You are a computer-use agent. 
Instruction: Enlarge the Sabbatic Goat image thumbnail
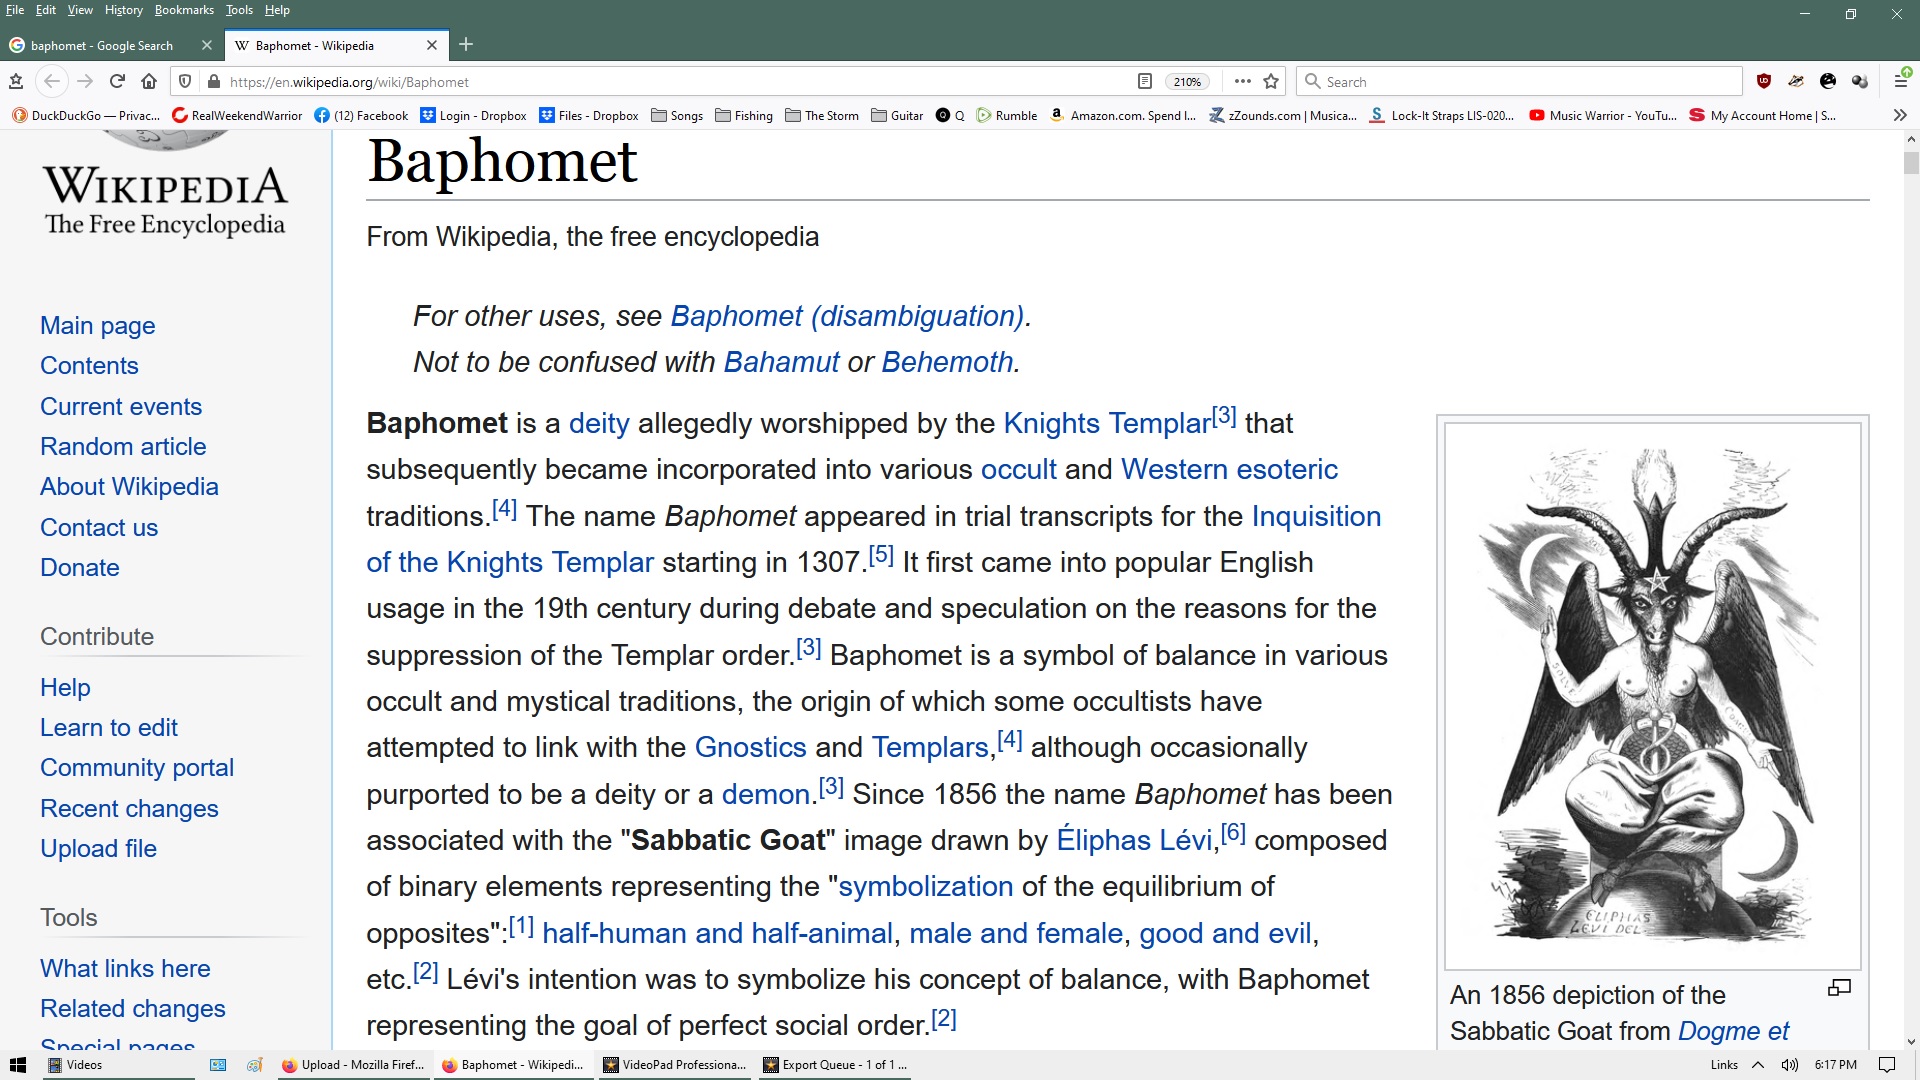(1652, 695)
